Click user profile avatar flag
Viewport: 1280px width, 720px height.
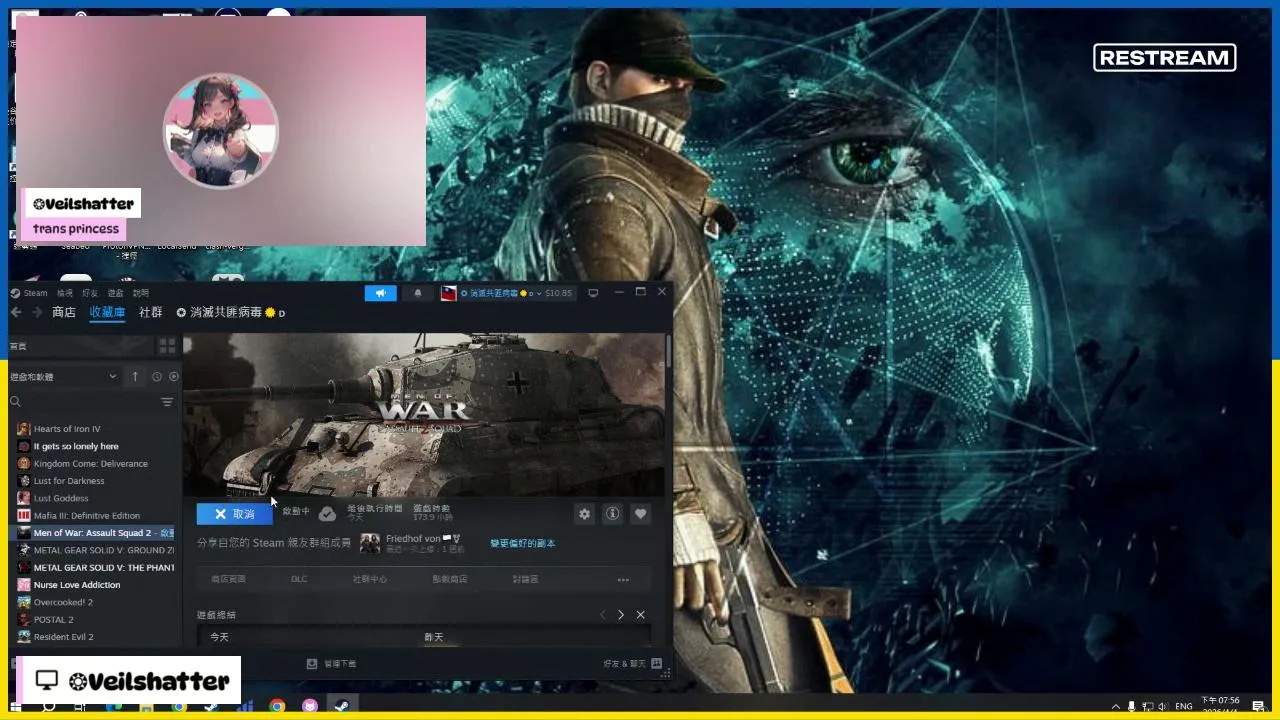tap(449, 293)
